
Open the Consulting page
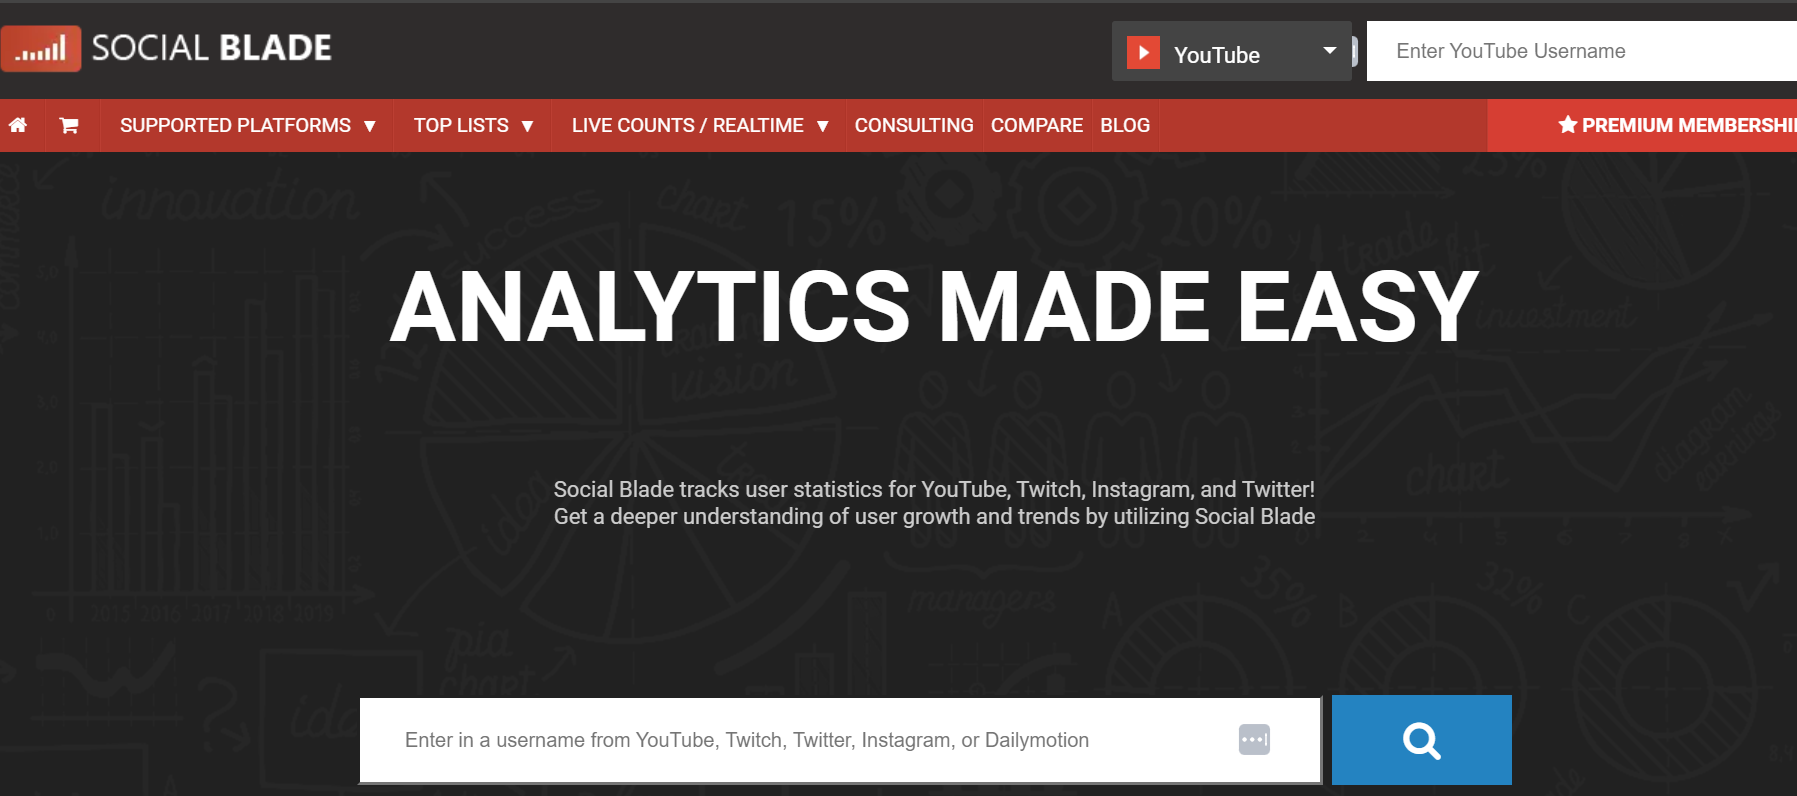(914, 125)
